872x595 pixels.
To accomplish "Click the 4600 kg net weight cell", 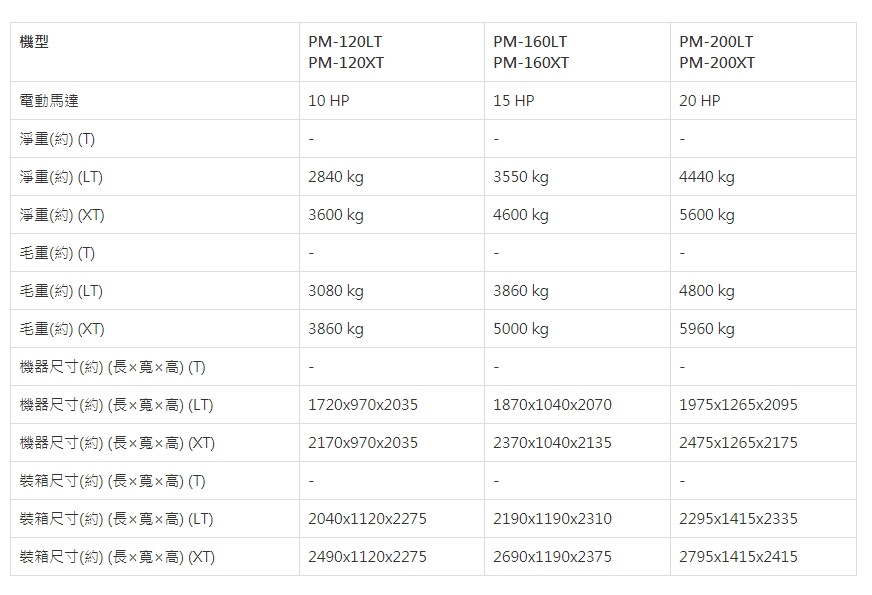I will 521,215.
